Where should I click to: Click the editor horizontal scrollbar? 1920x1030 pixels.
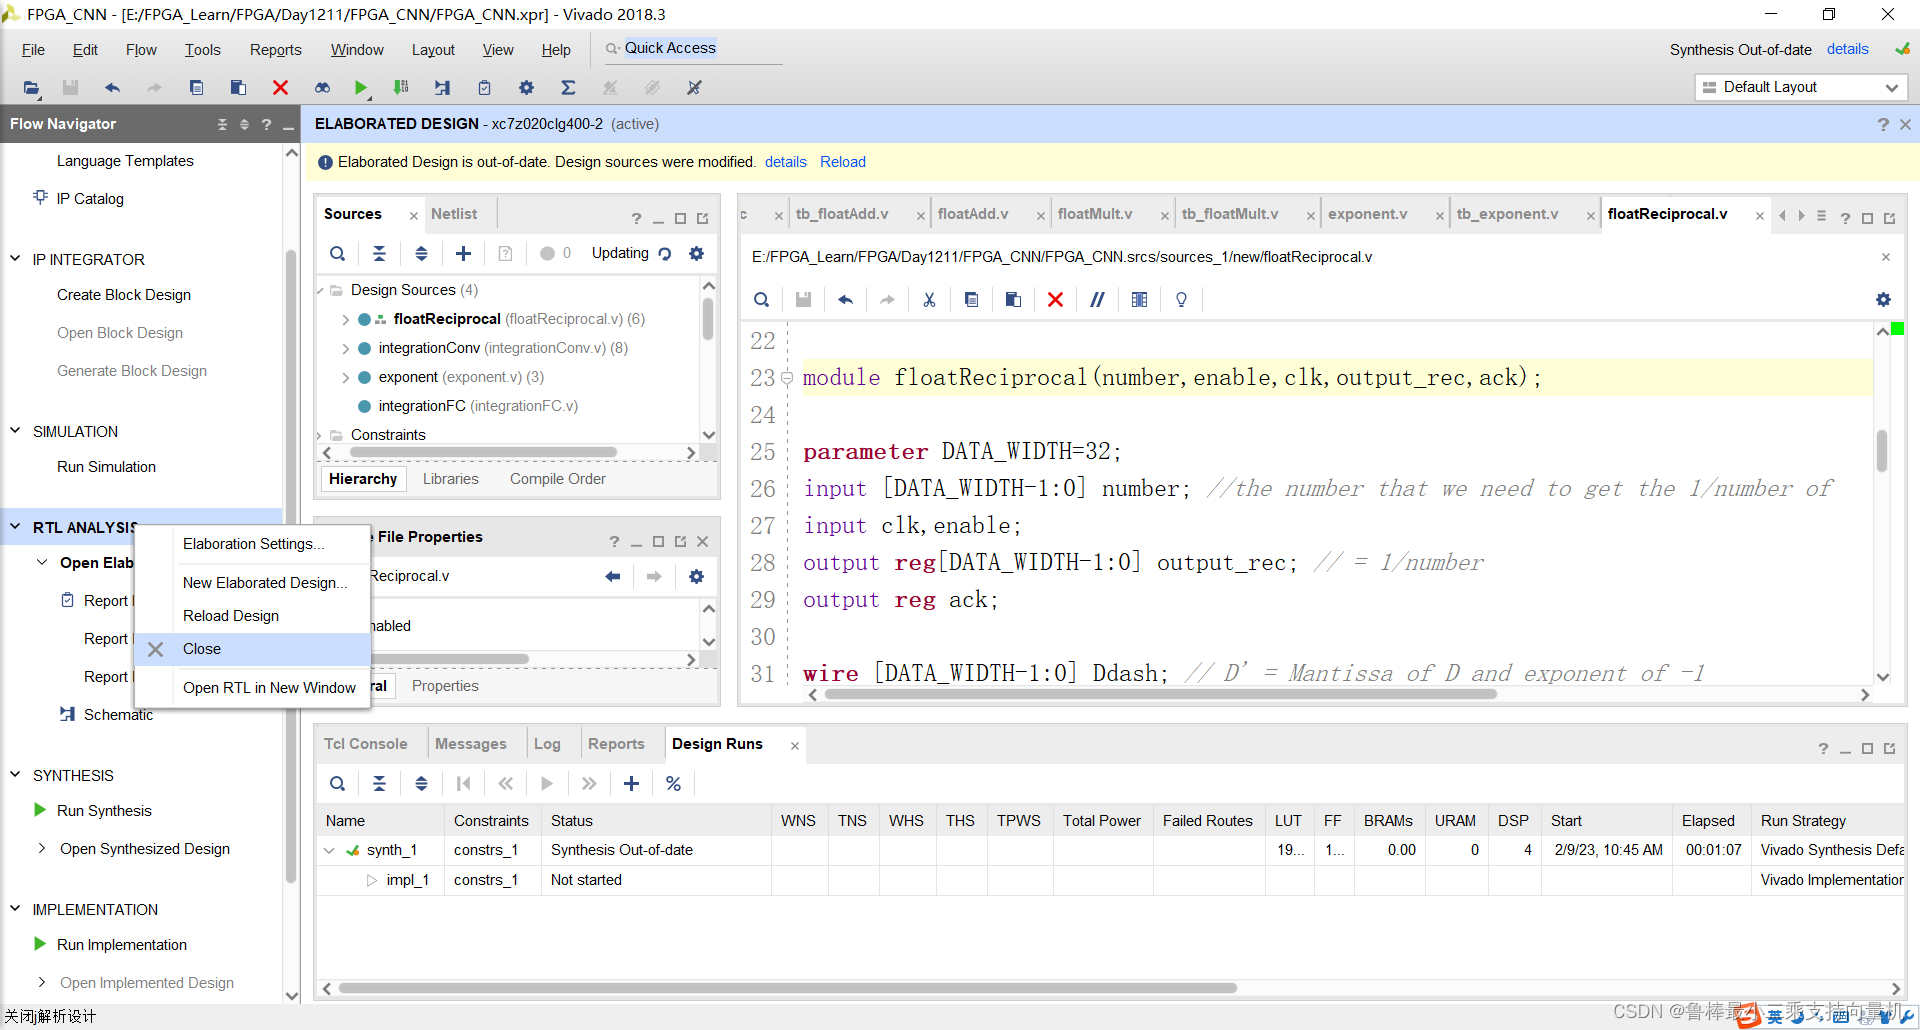click(1160, 694)
